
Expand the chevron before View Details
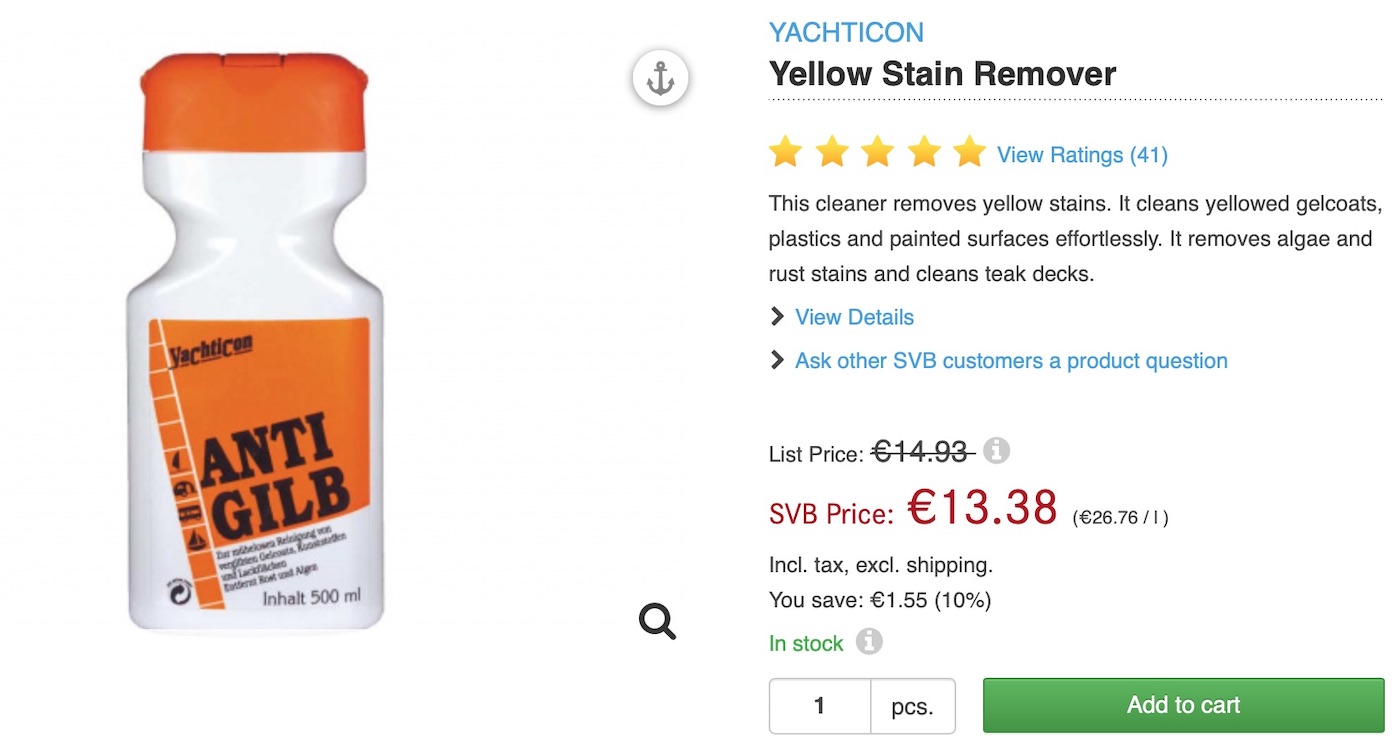click(777, 317)
